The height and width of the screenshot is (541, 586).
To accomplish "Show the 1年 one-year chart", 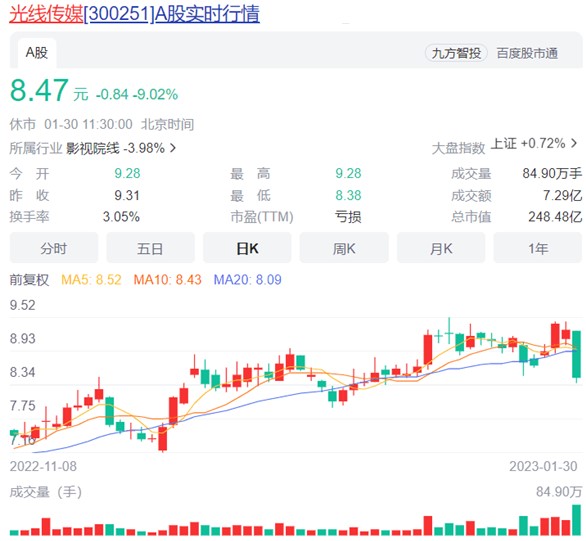I will coord(538,248).
